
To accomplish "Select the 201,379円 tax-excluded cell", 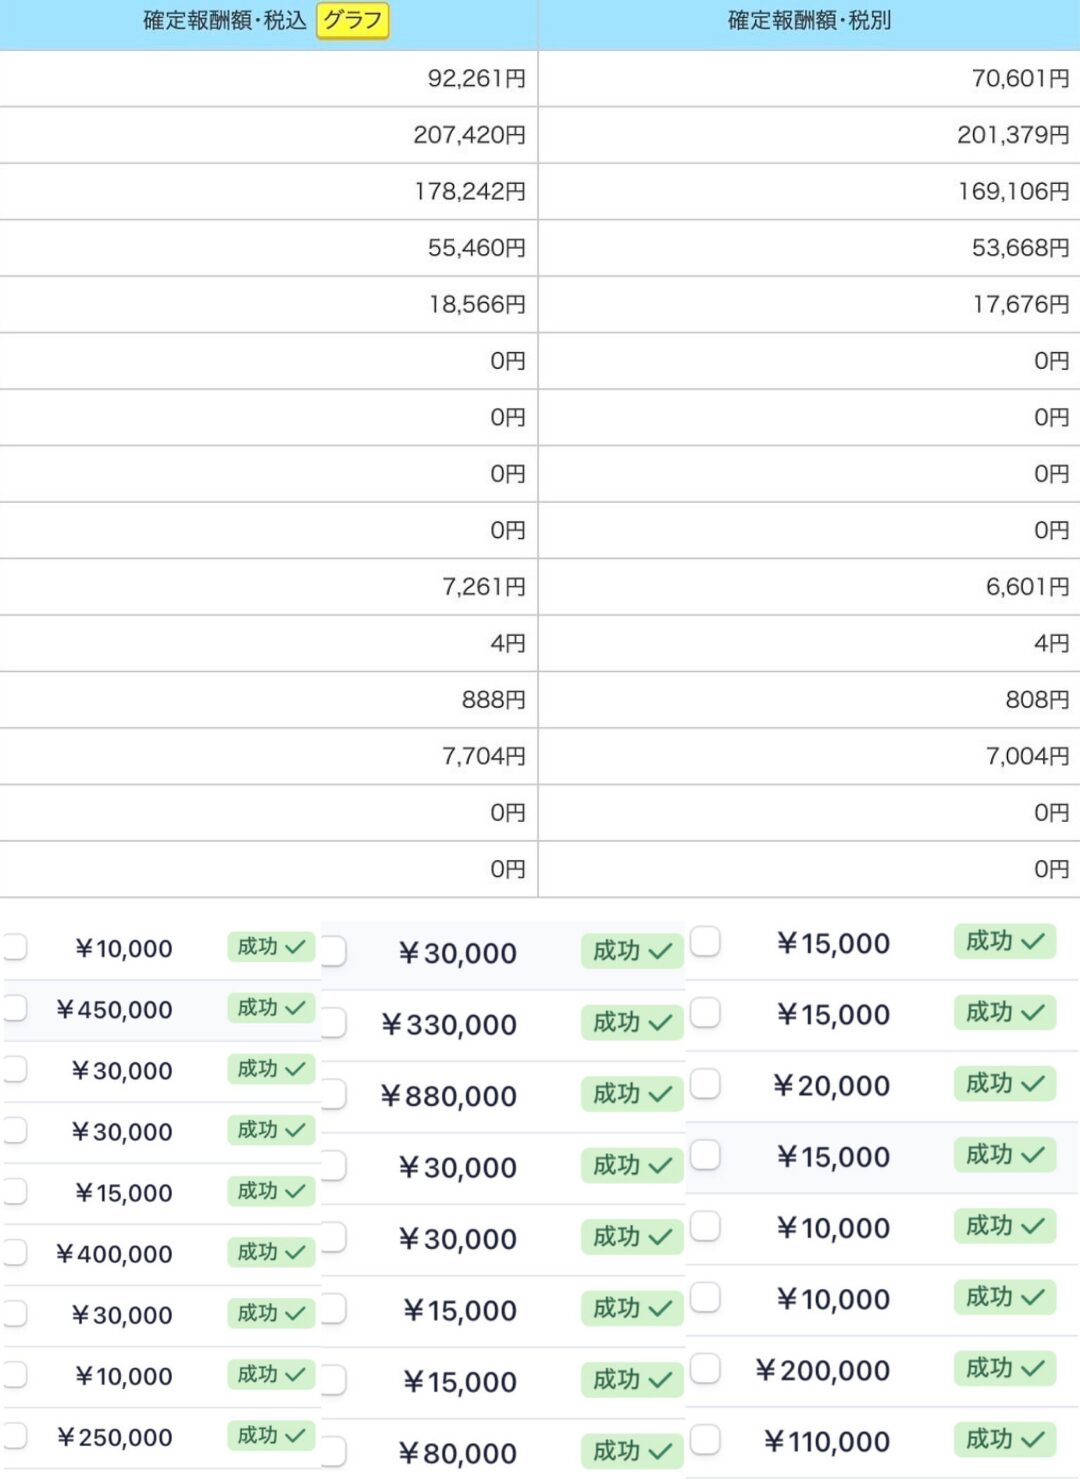I will 809,135.
